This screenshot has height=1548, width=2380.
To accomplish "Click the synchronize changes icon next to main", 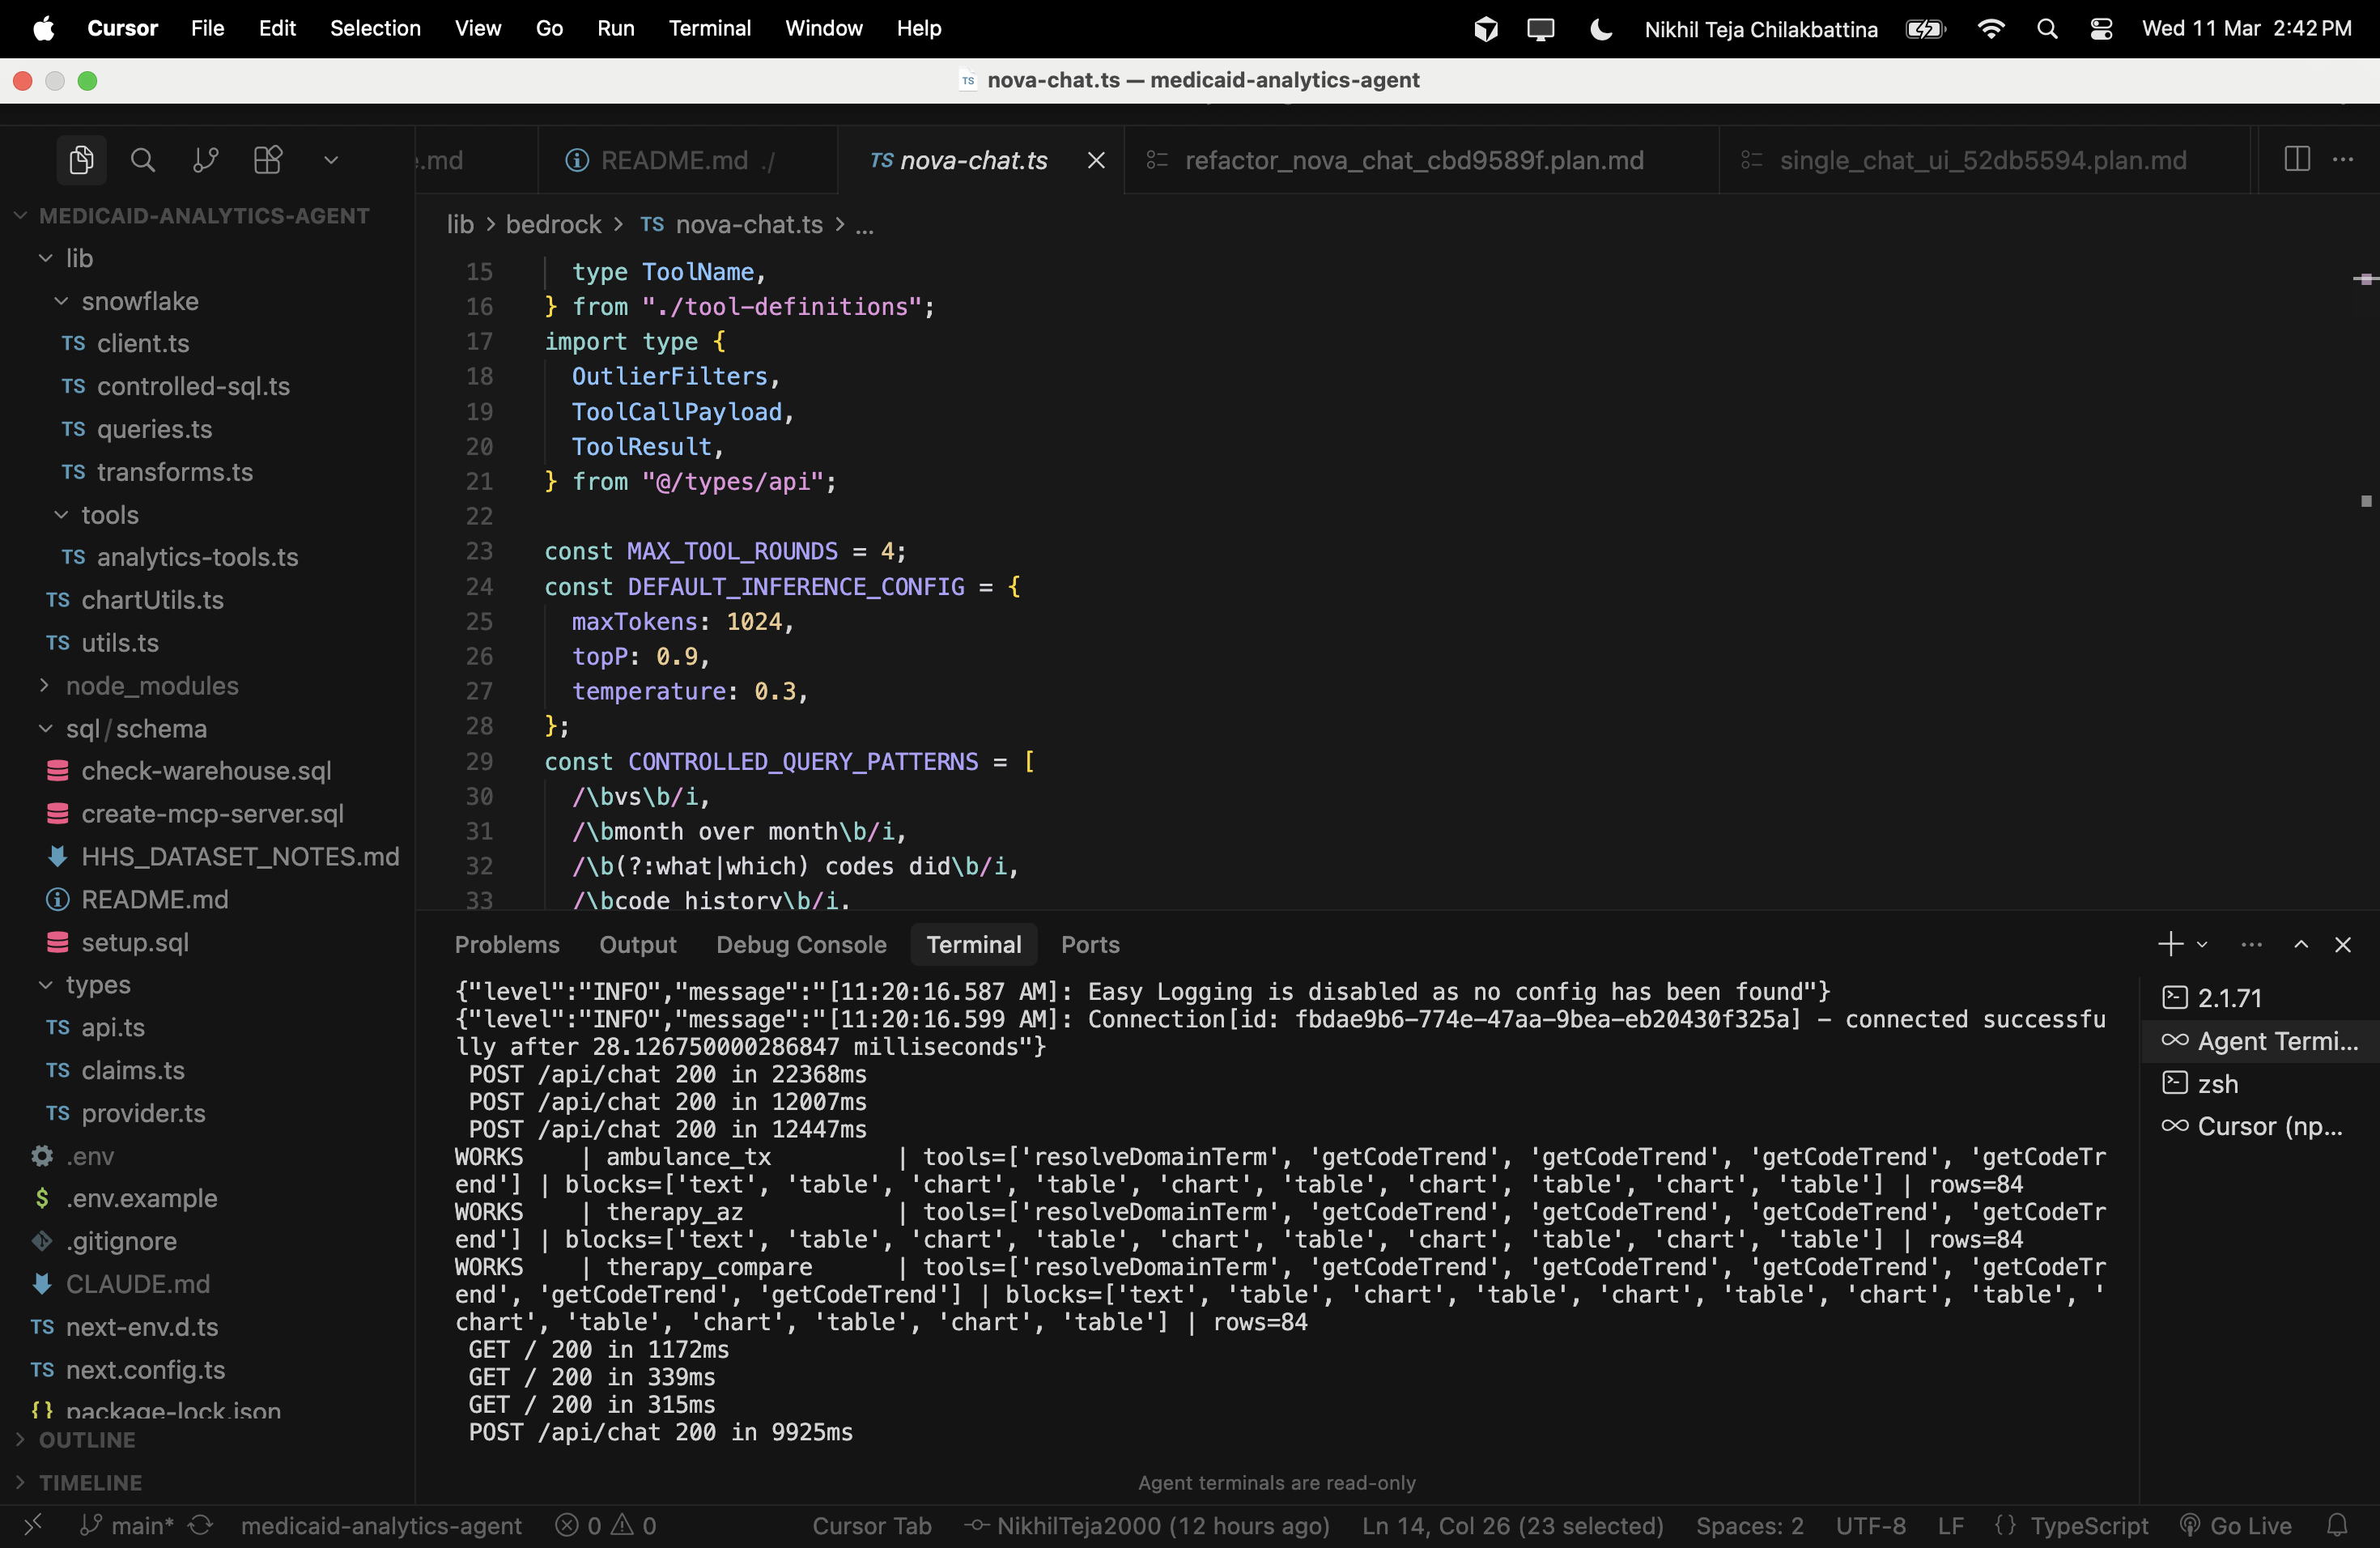I will pyautogui.click(x=201, y=1525).
